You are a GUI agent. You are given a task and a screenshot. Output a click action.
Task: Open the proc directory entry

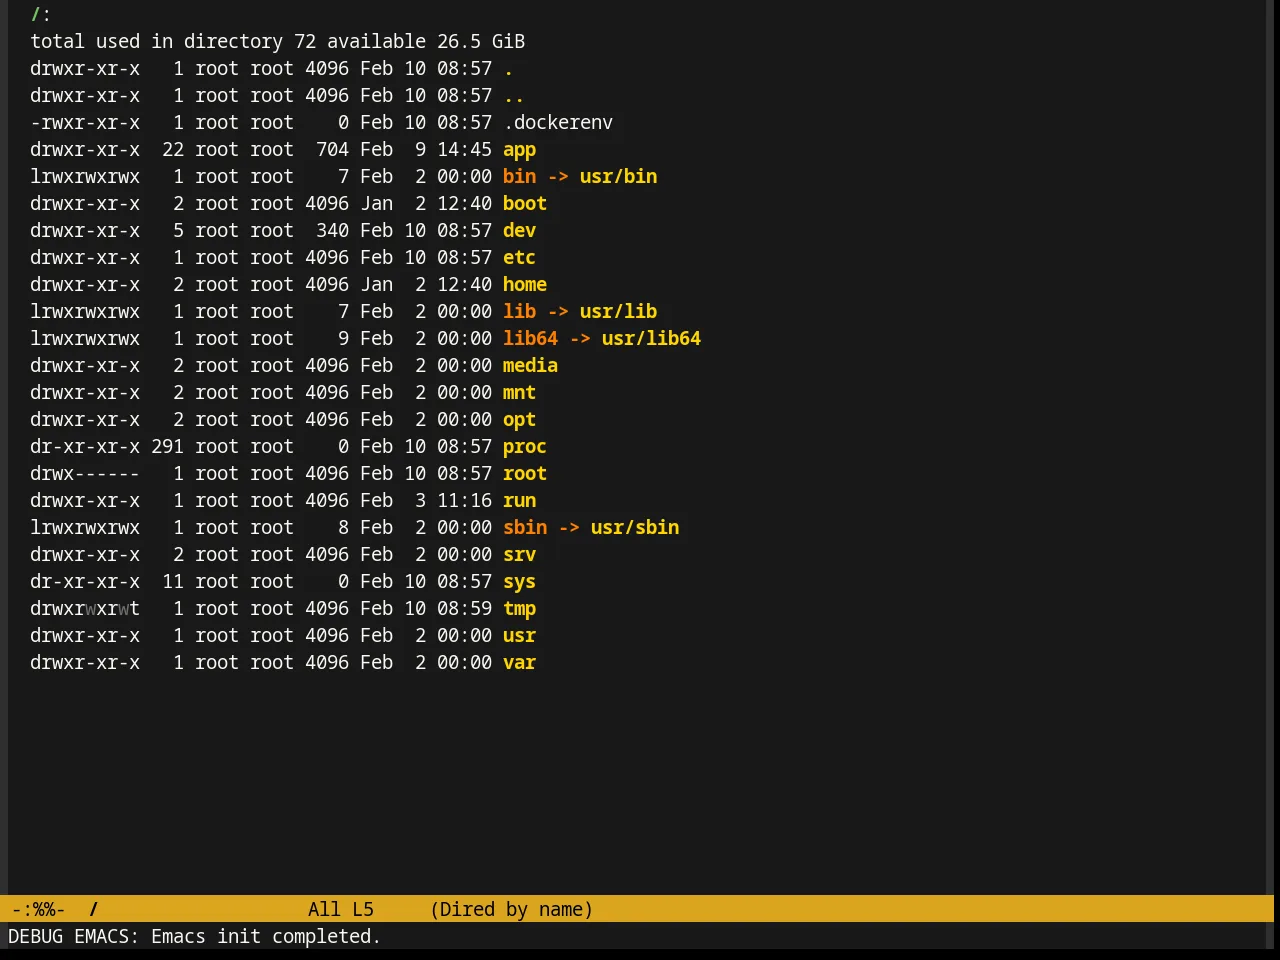524,447
